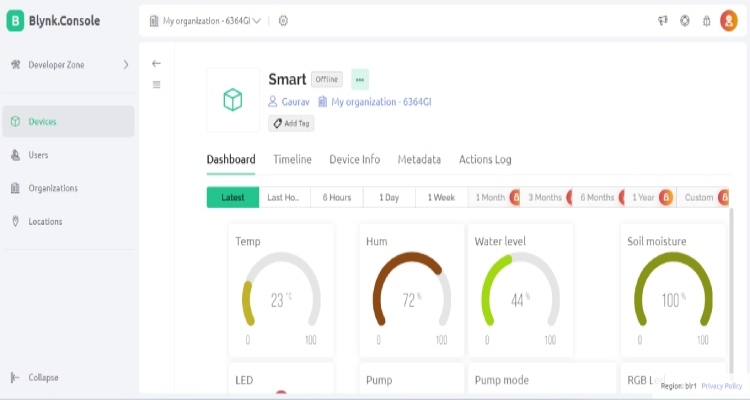This screenshot has width=750, height=400.
Task: Switch to the Device Info tab
Action: 354,159
